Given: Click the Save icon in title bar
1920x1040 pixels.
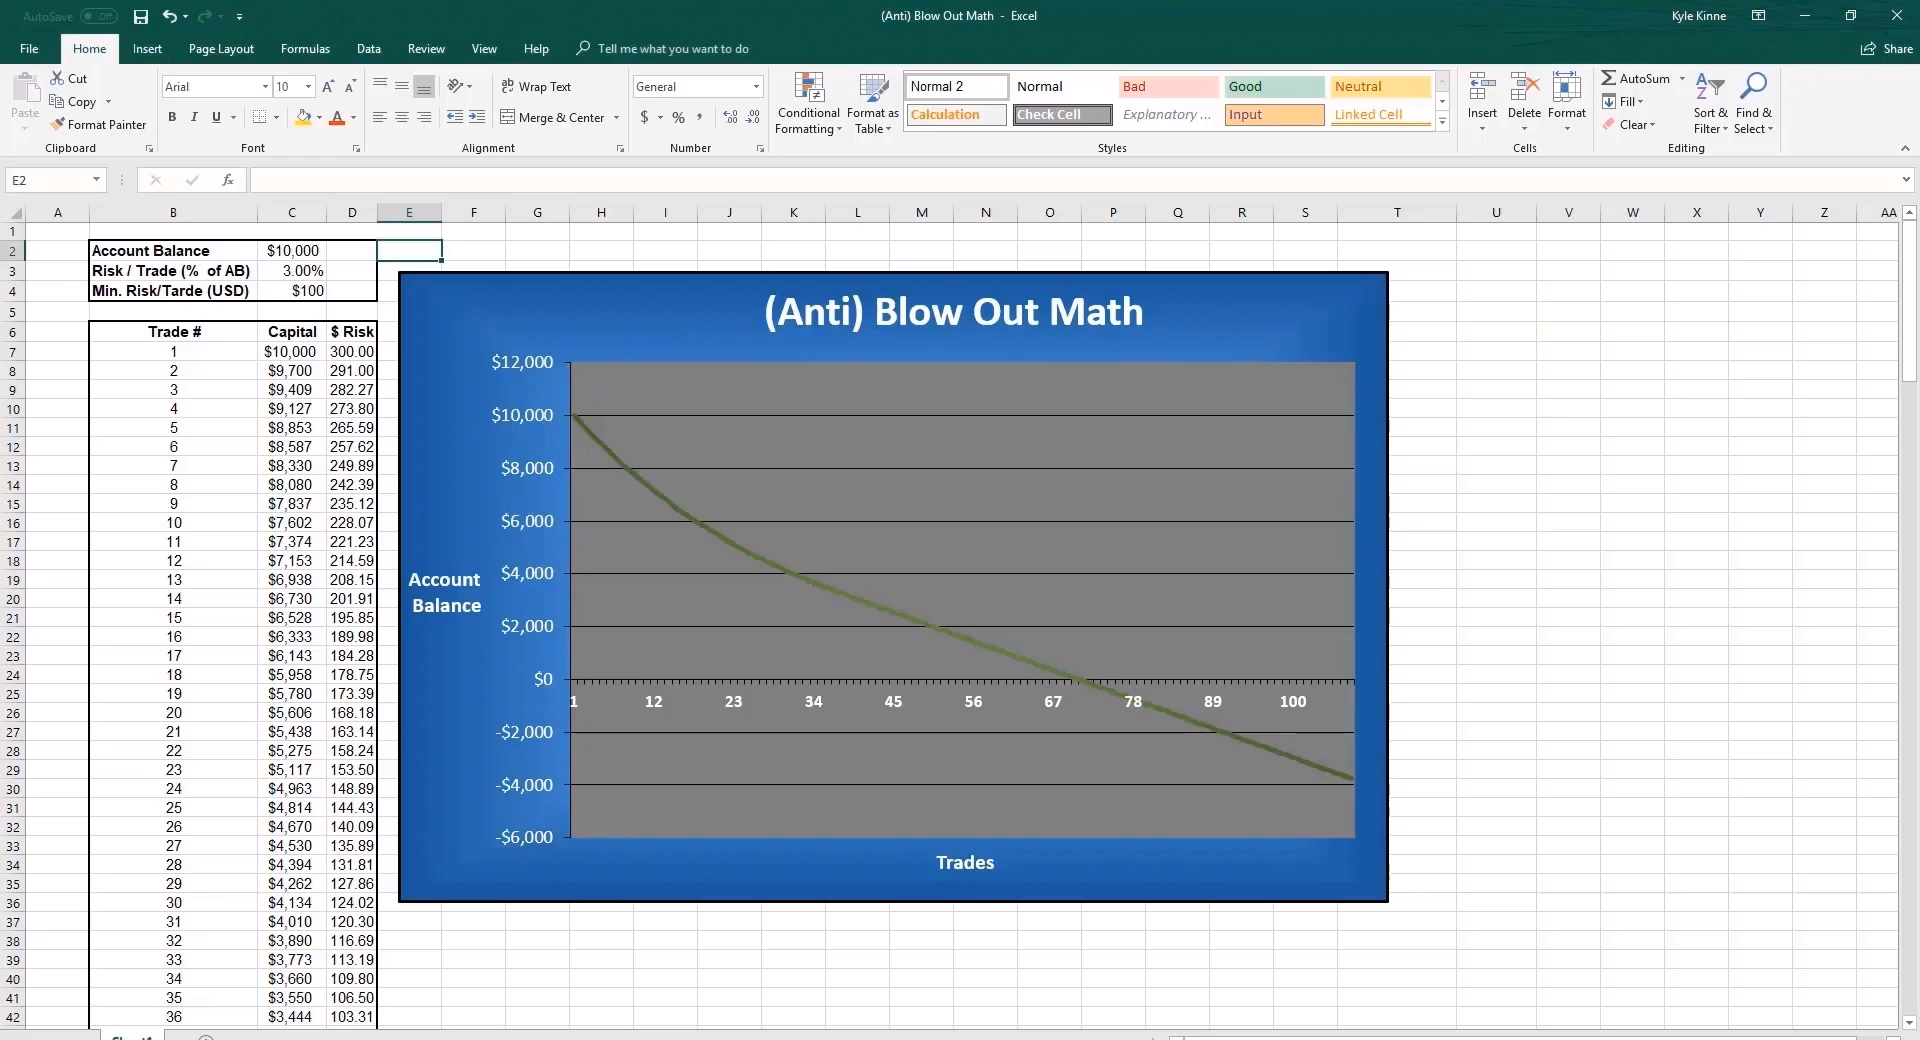Looking at the screenshot, I should click(141, 16).
